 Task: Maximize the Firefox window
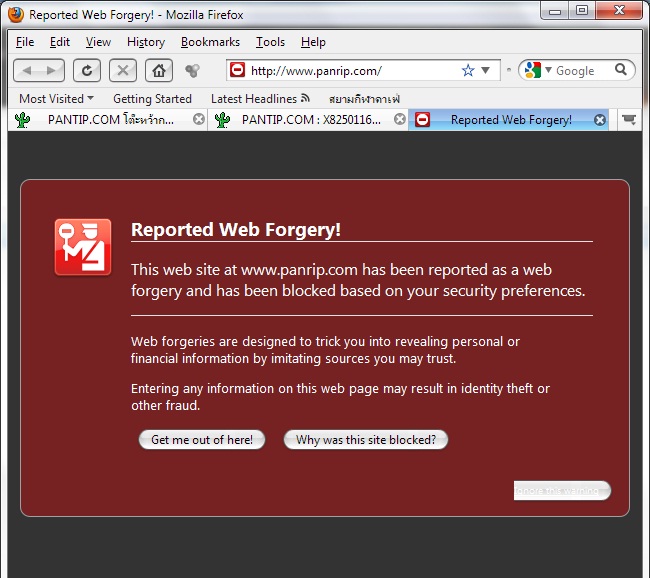pos(582,10)
